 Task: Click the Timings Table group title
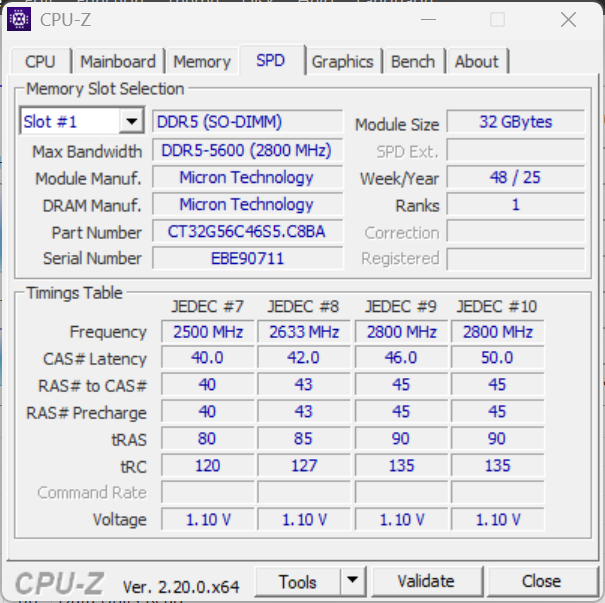coord(74,293)
